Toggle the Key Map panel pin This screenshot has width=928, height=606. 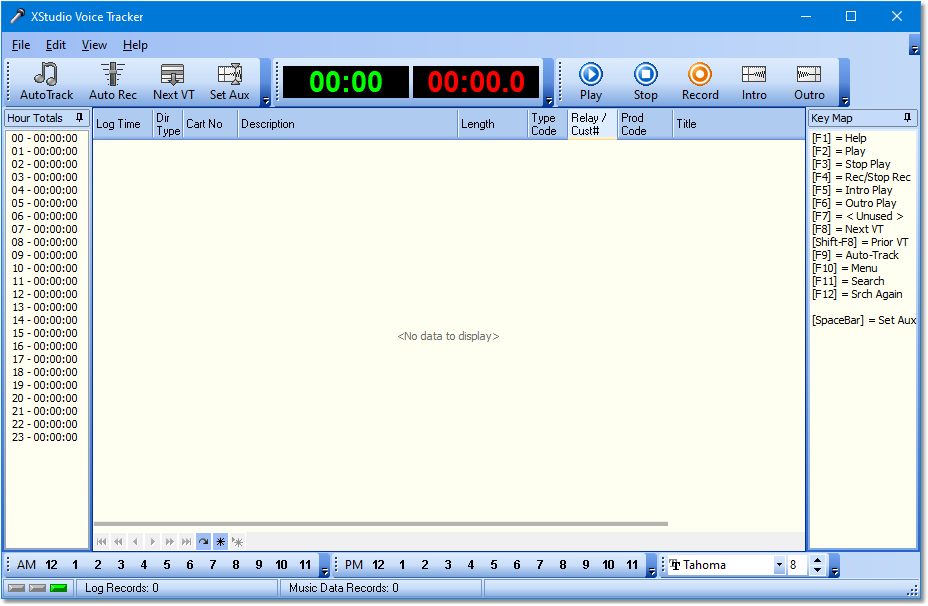click(907, 118)
